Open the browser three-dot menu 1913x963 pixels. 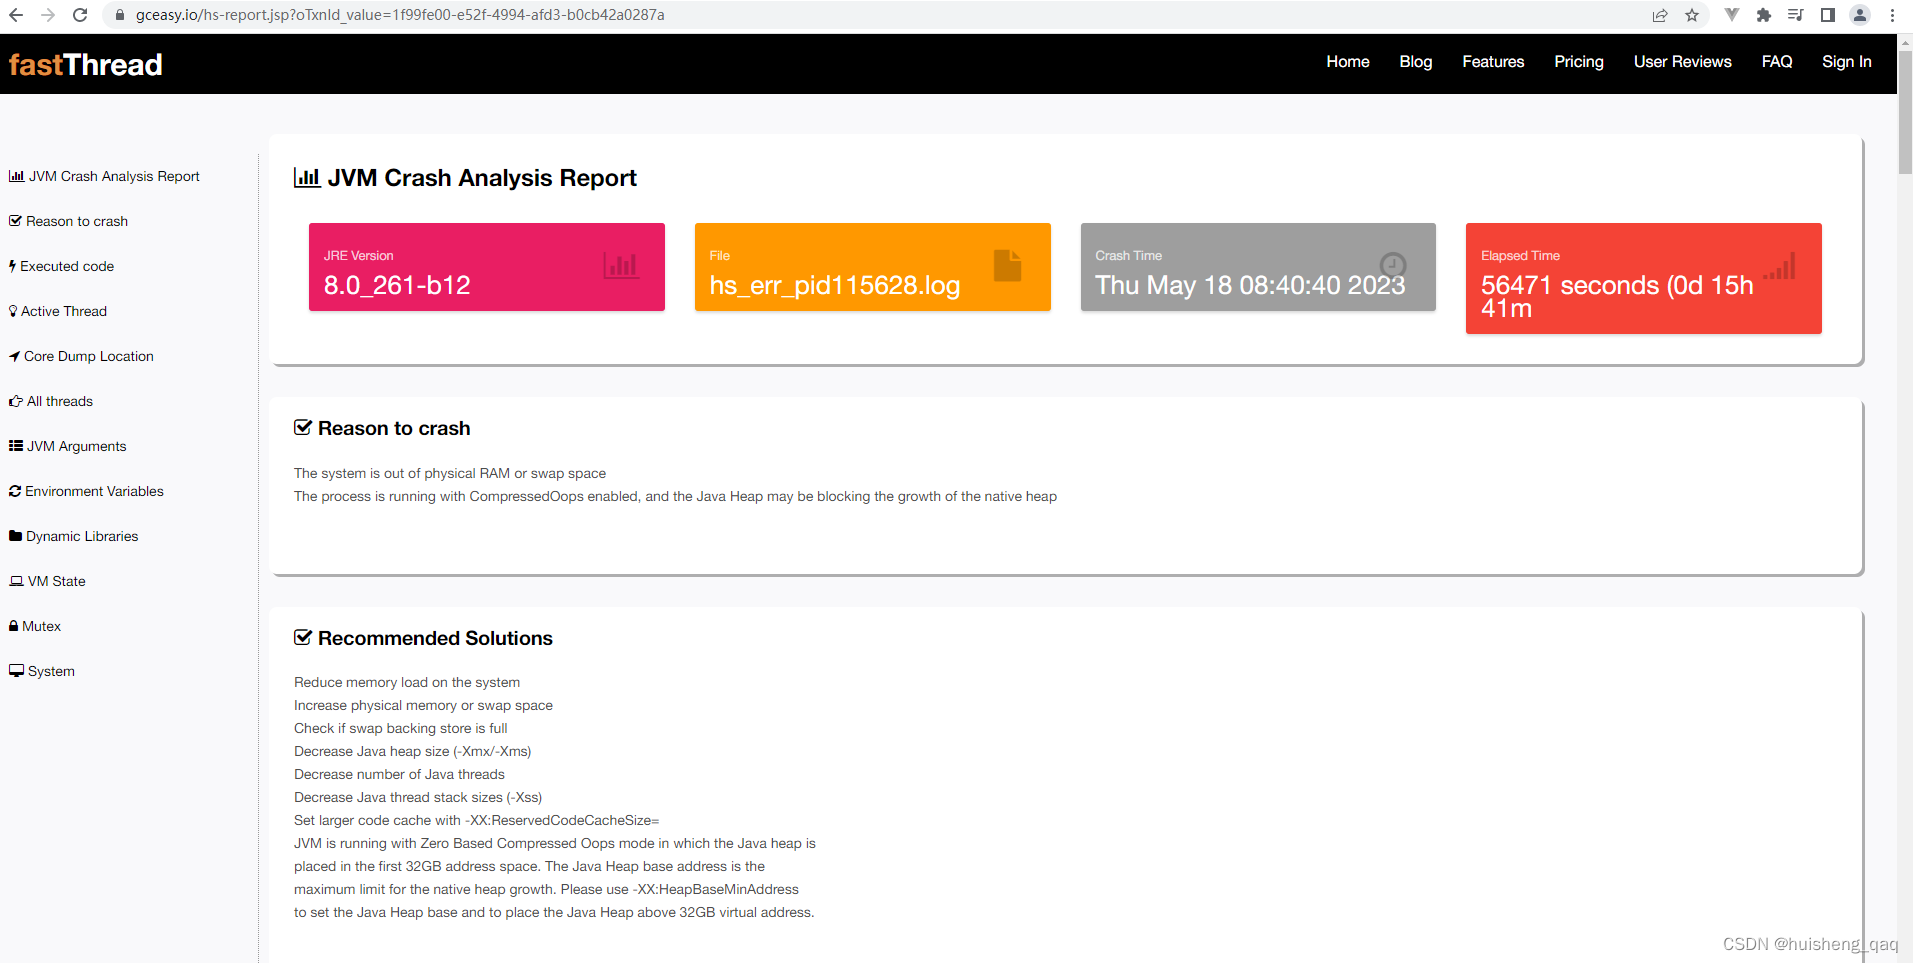click(1892, 15)
